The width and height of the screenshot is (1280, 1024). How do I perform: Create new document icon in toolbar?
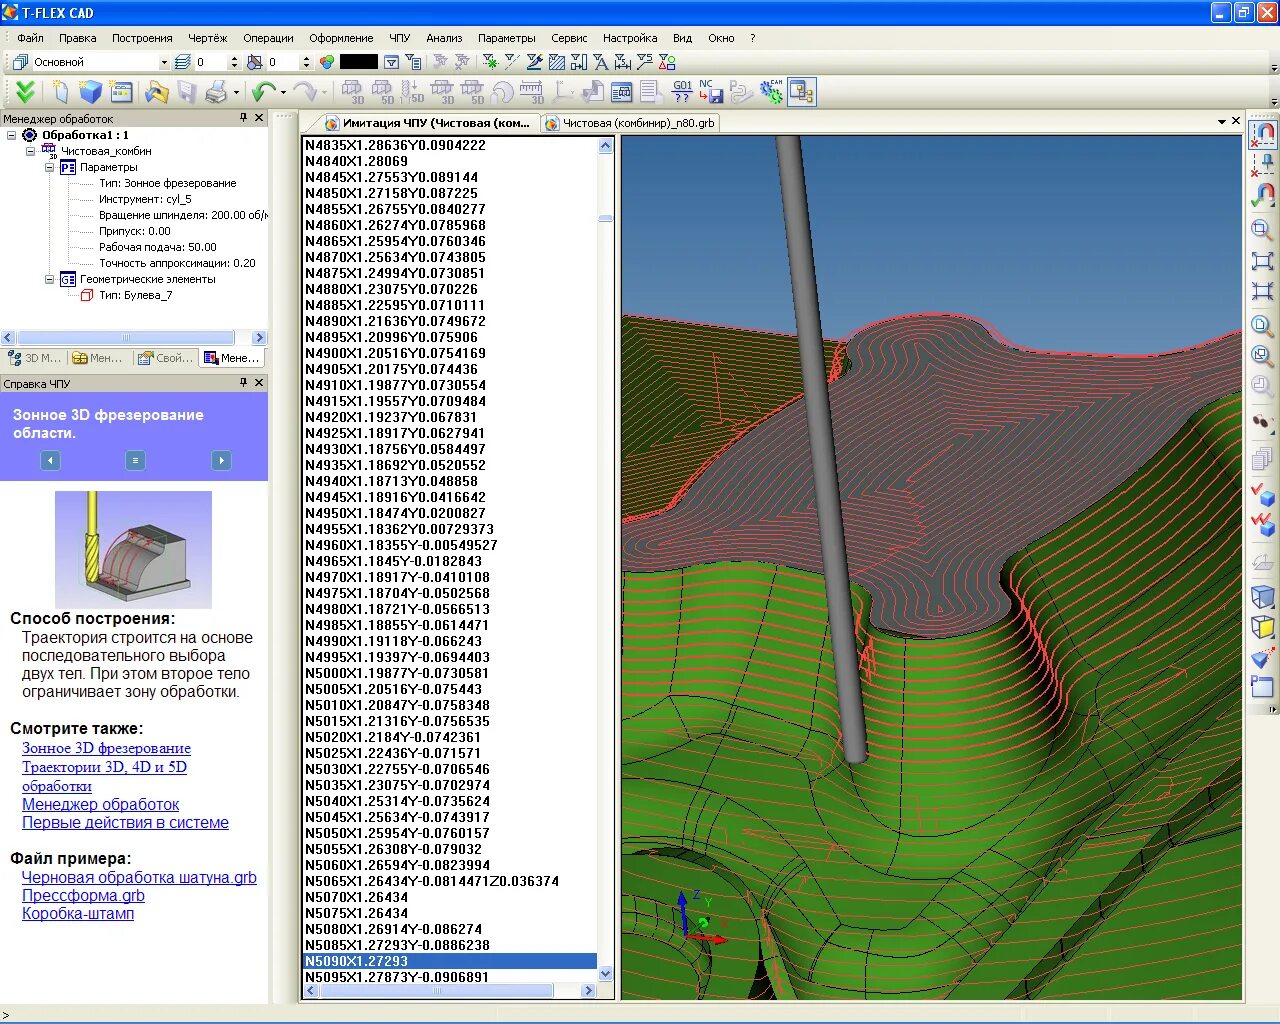[60, 92]
